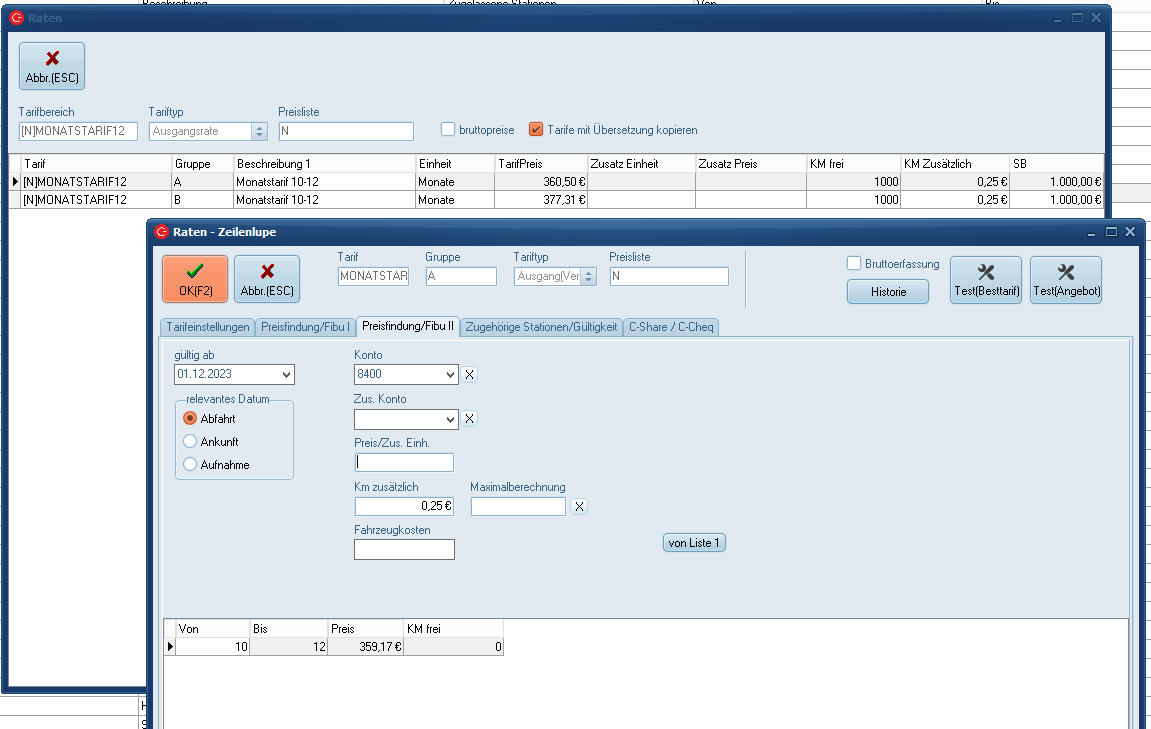This screenshot has width=1151, height=729.
Task: Select the Ankunft radio option
Action: tap(190, 441)
